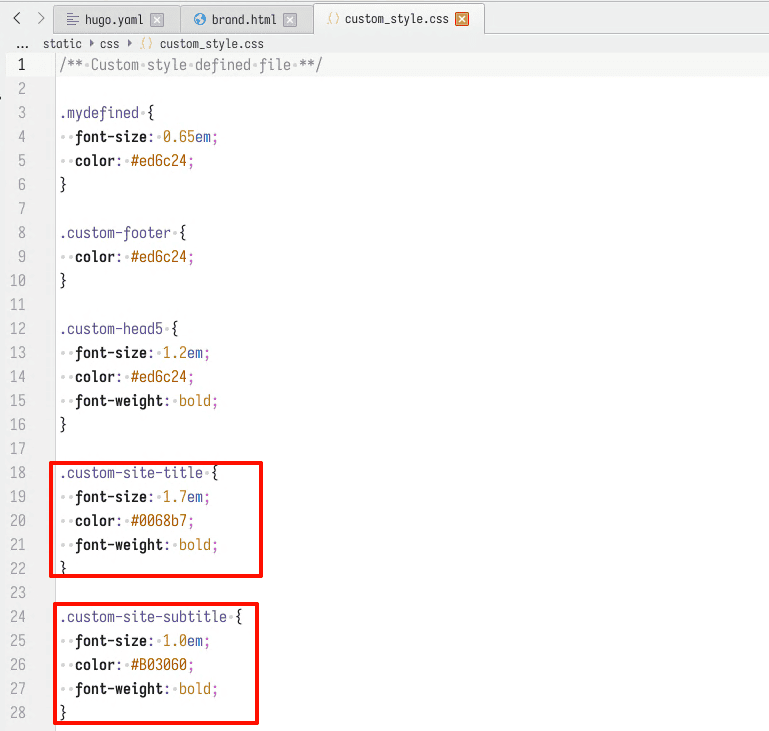This screenshot has height=731, width=769.
Task: Click the YAML file icon on hugo.yaml tab
Action: point(73,19)
